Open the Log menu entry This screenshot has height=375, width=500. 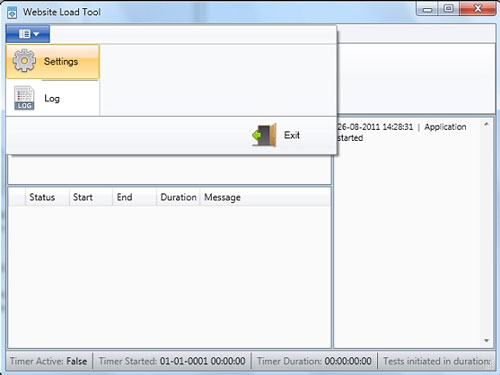(x=53, y=98)
